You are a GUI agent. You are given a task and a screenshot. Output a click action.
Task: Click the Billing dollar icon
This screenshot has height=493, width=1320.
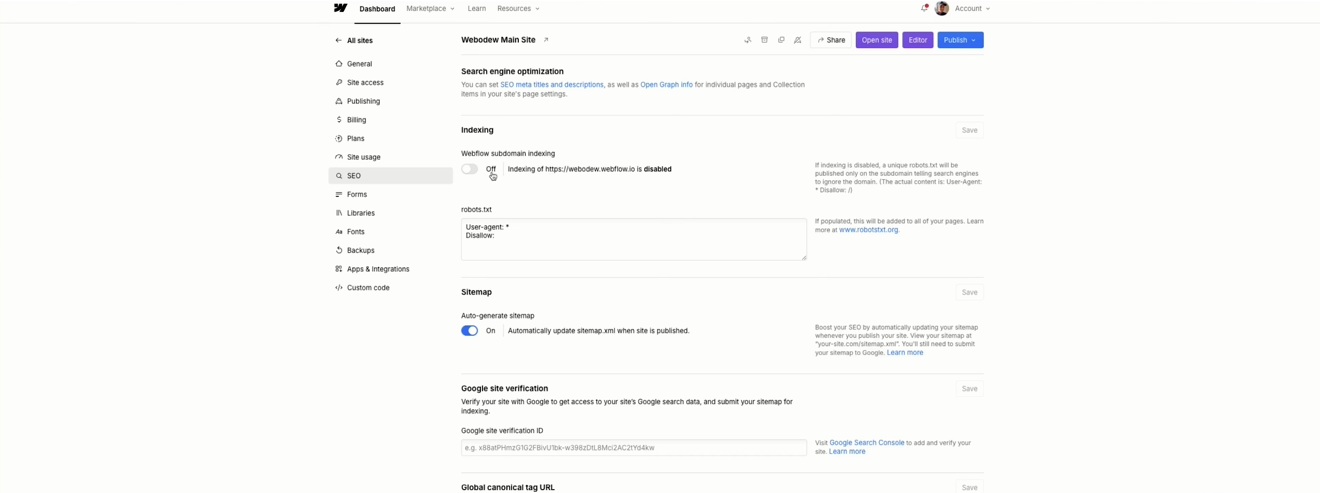point(339,120)
